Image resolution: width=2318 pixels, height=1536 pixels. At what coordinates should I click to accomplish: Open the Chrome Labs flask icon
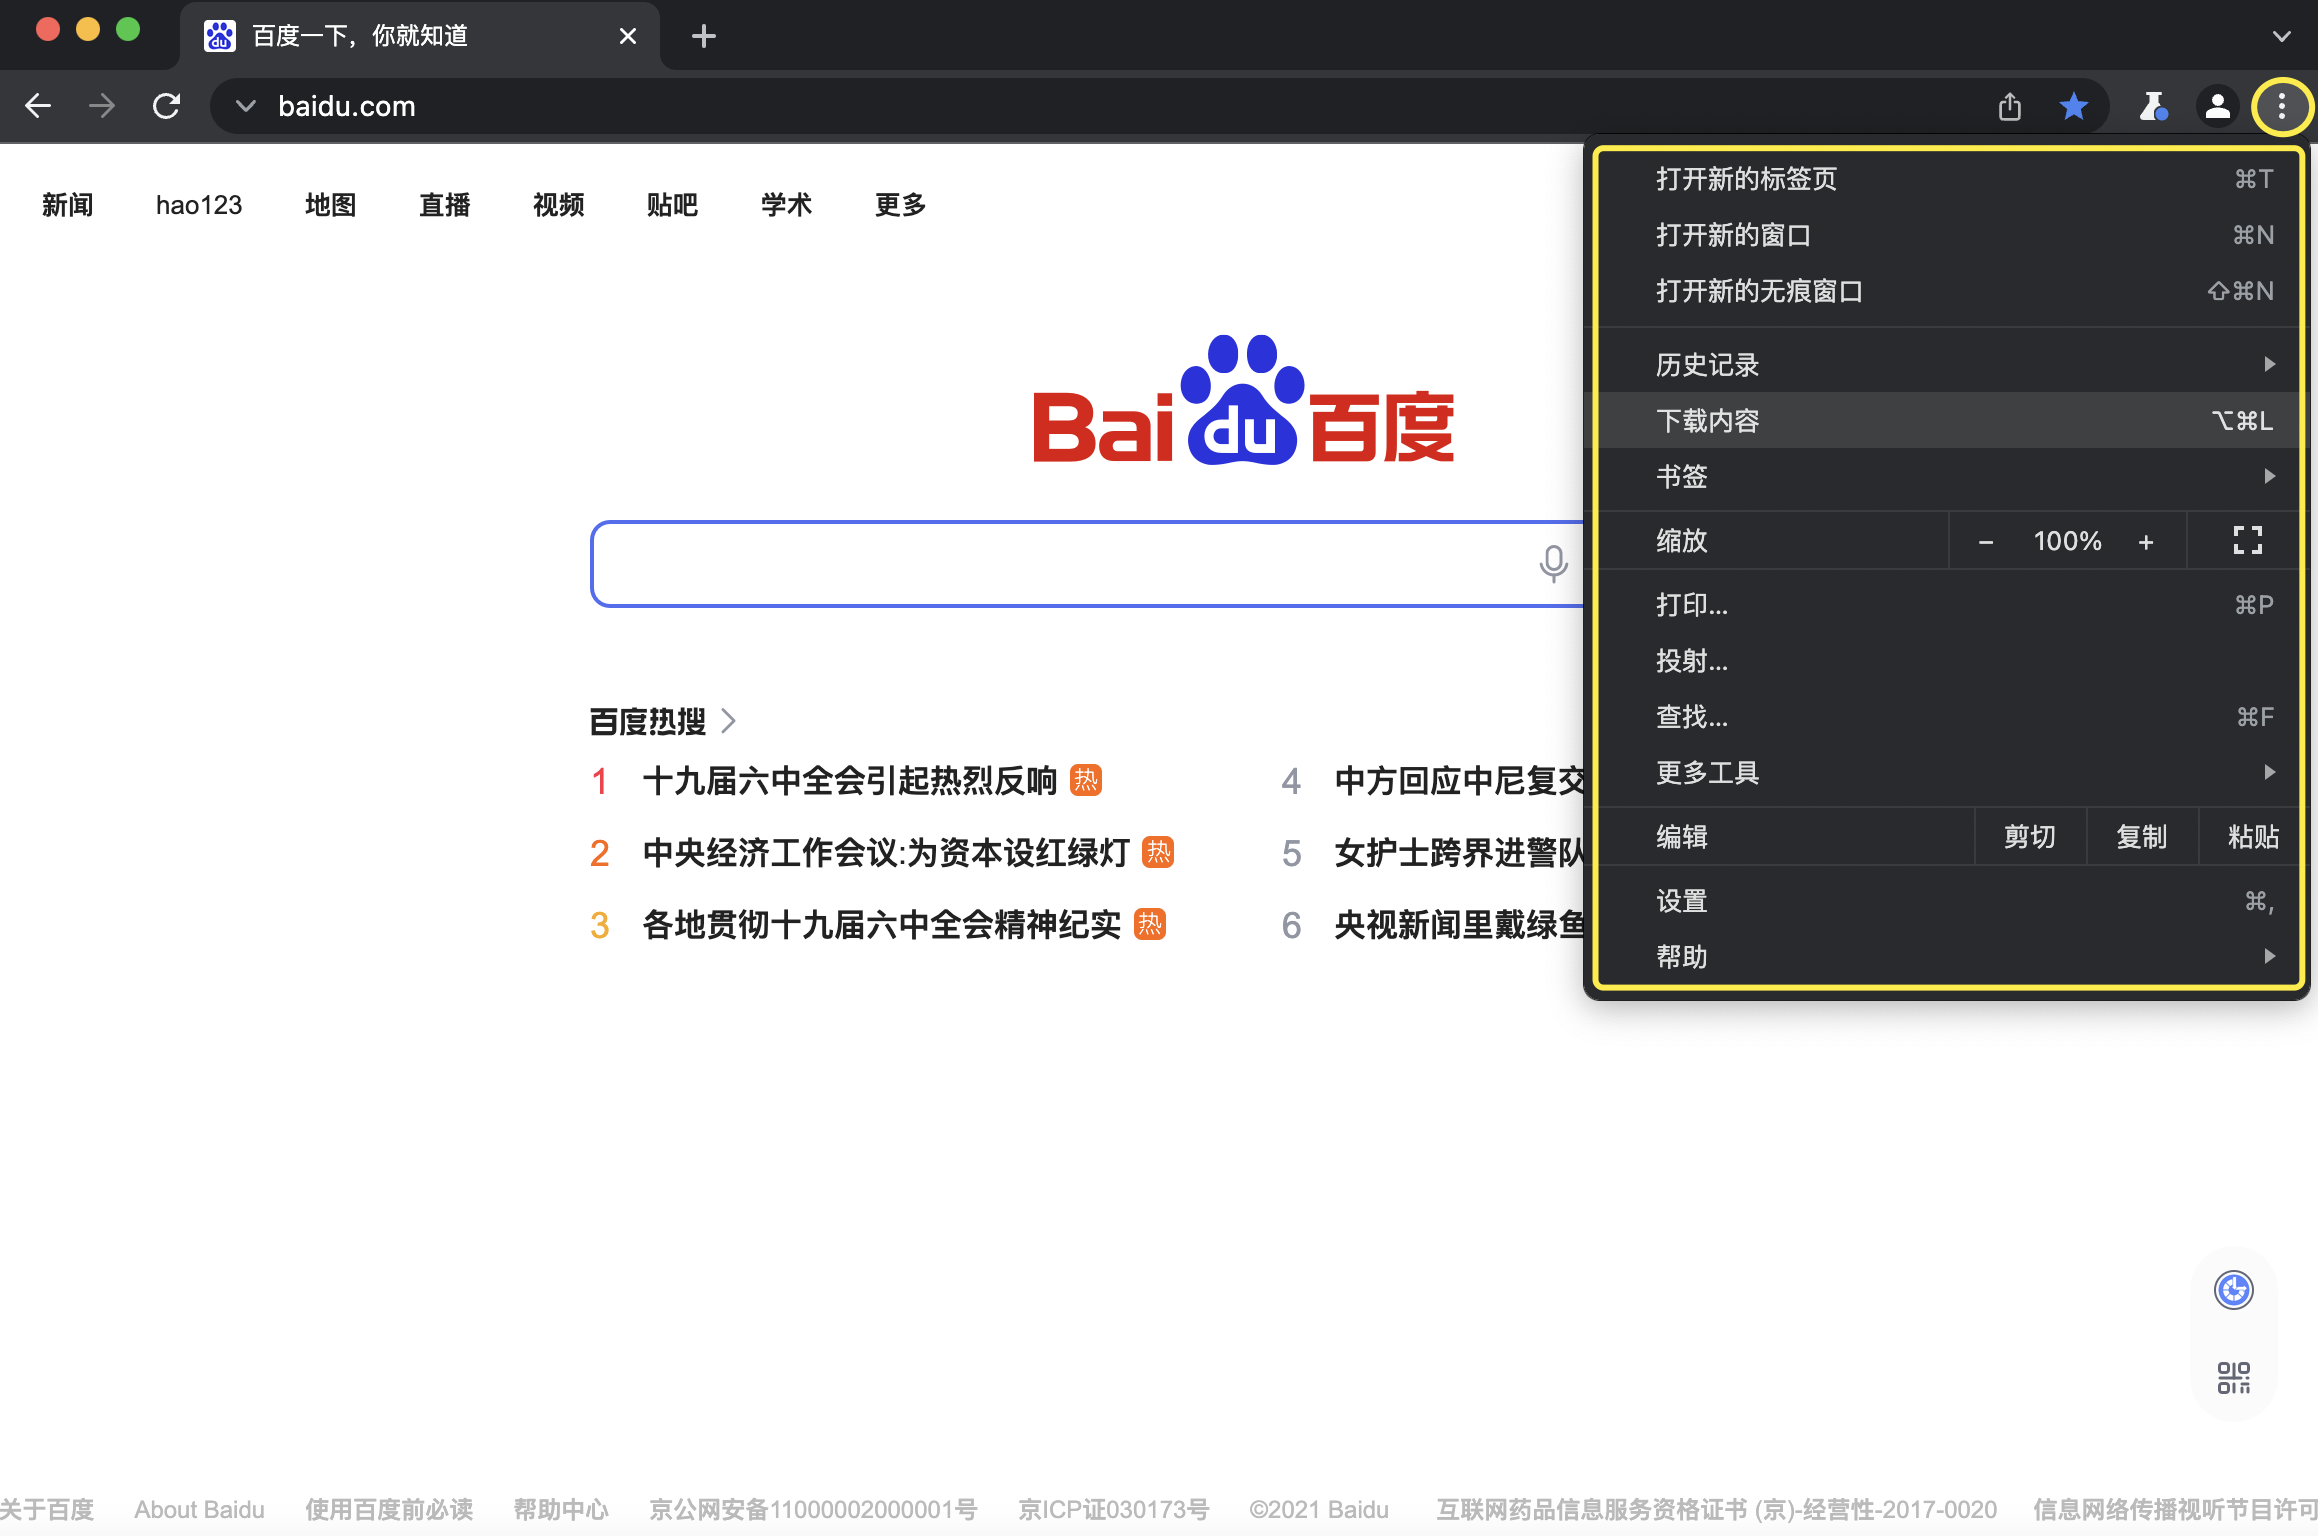click(2152, 106)
